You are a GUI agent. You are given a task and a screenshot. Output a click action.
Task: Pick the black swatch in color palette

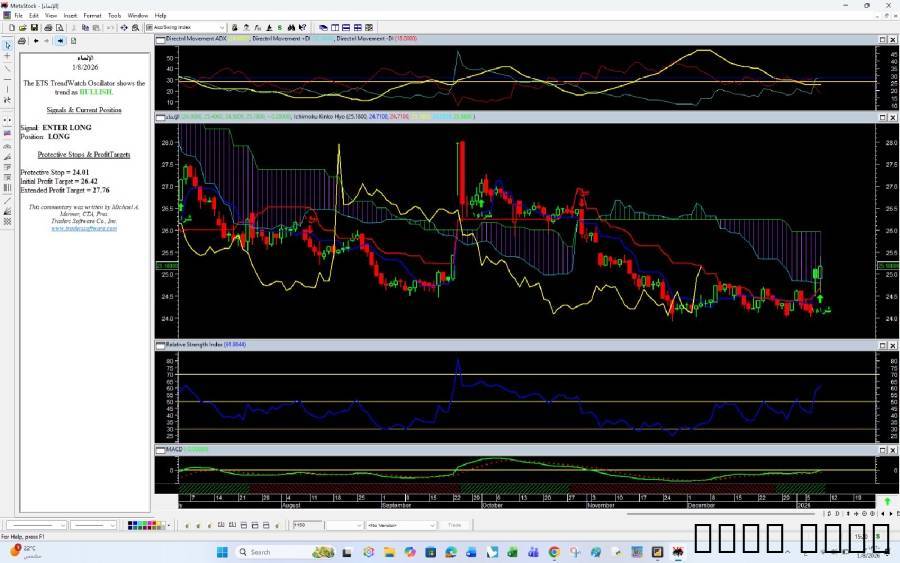point(130,523)
